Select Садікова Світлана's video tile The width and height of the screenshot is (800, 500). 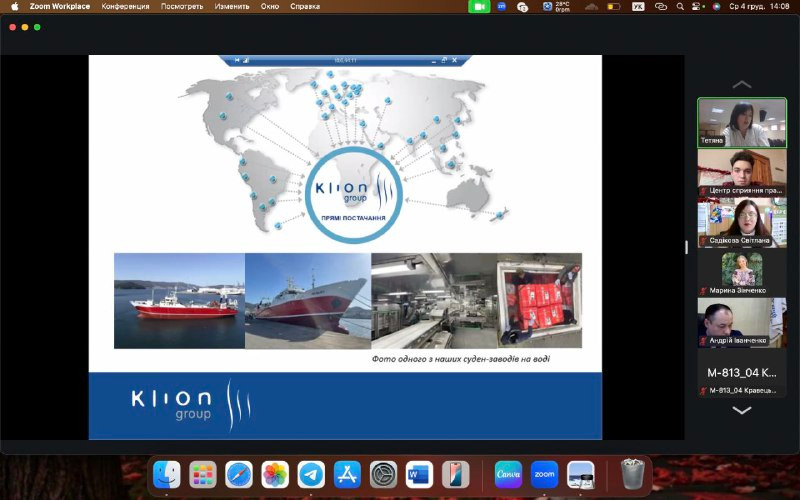point(741,222)
